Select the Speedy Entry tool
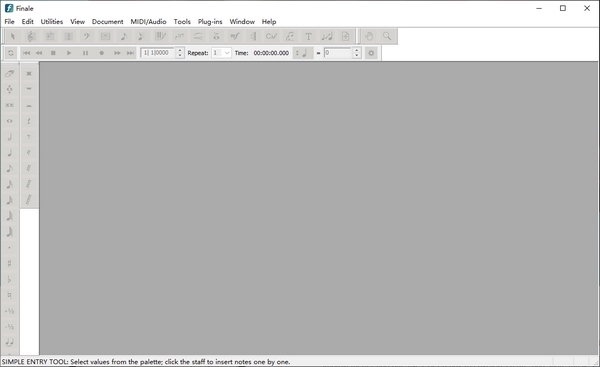 point(141,36)
